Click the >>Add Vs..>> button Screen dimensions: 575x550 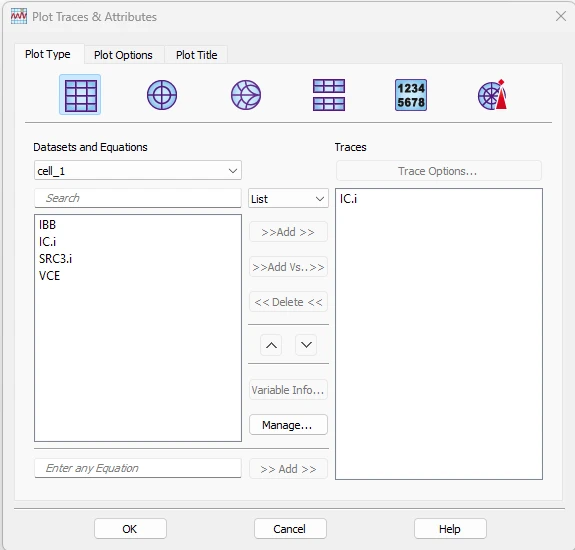pos(288,267)
